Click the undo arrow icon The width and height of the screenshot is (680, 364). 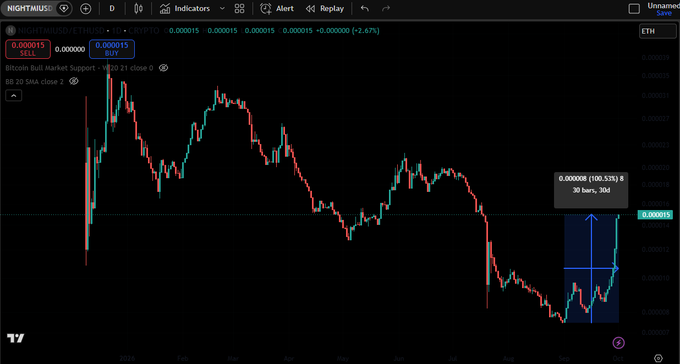[365, 8]
